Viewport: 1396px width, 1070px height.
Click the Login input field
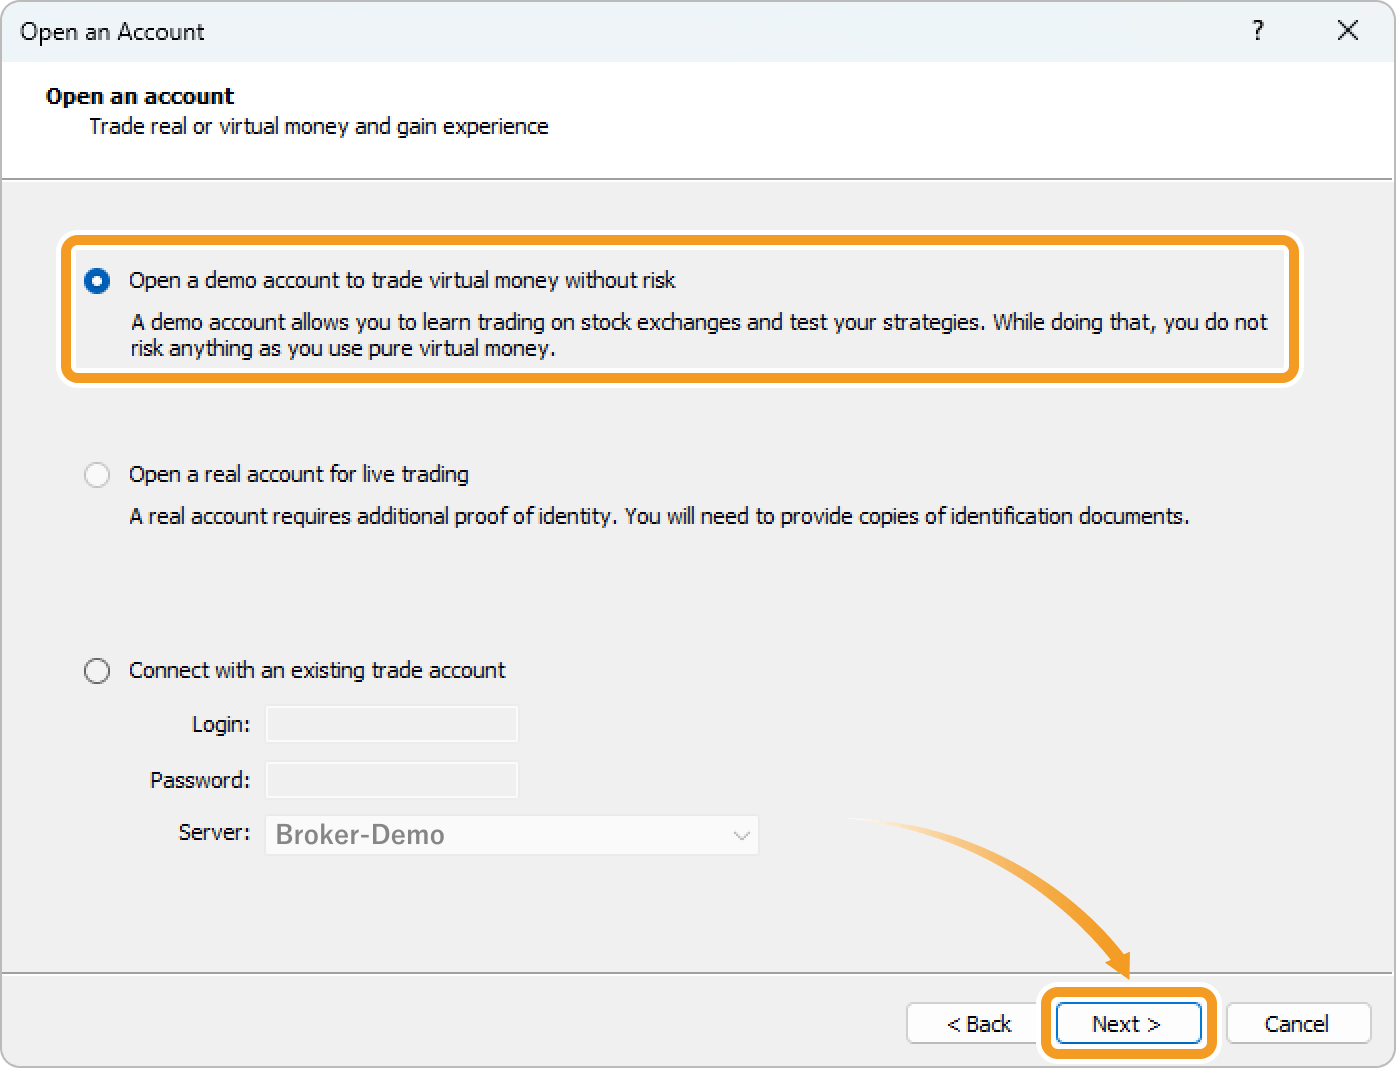392,724
